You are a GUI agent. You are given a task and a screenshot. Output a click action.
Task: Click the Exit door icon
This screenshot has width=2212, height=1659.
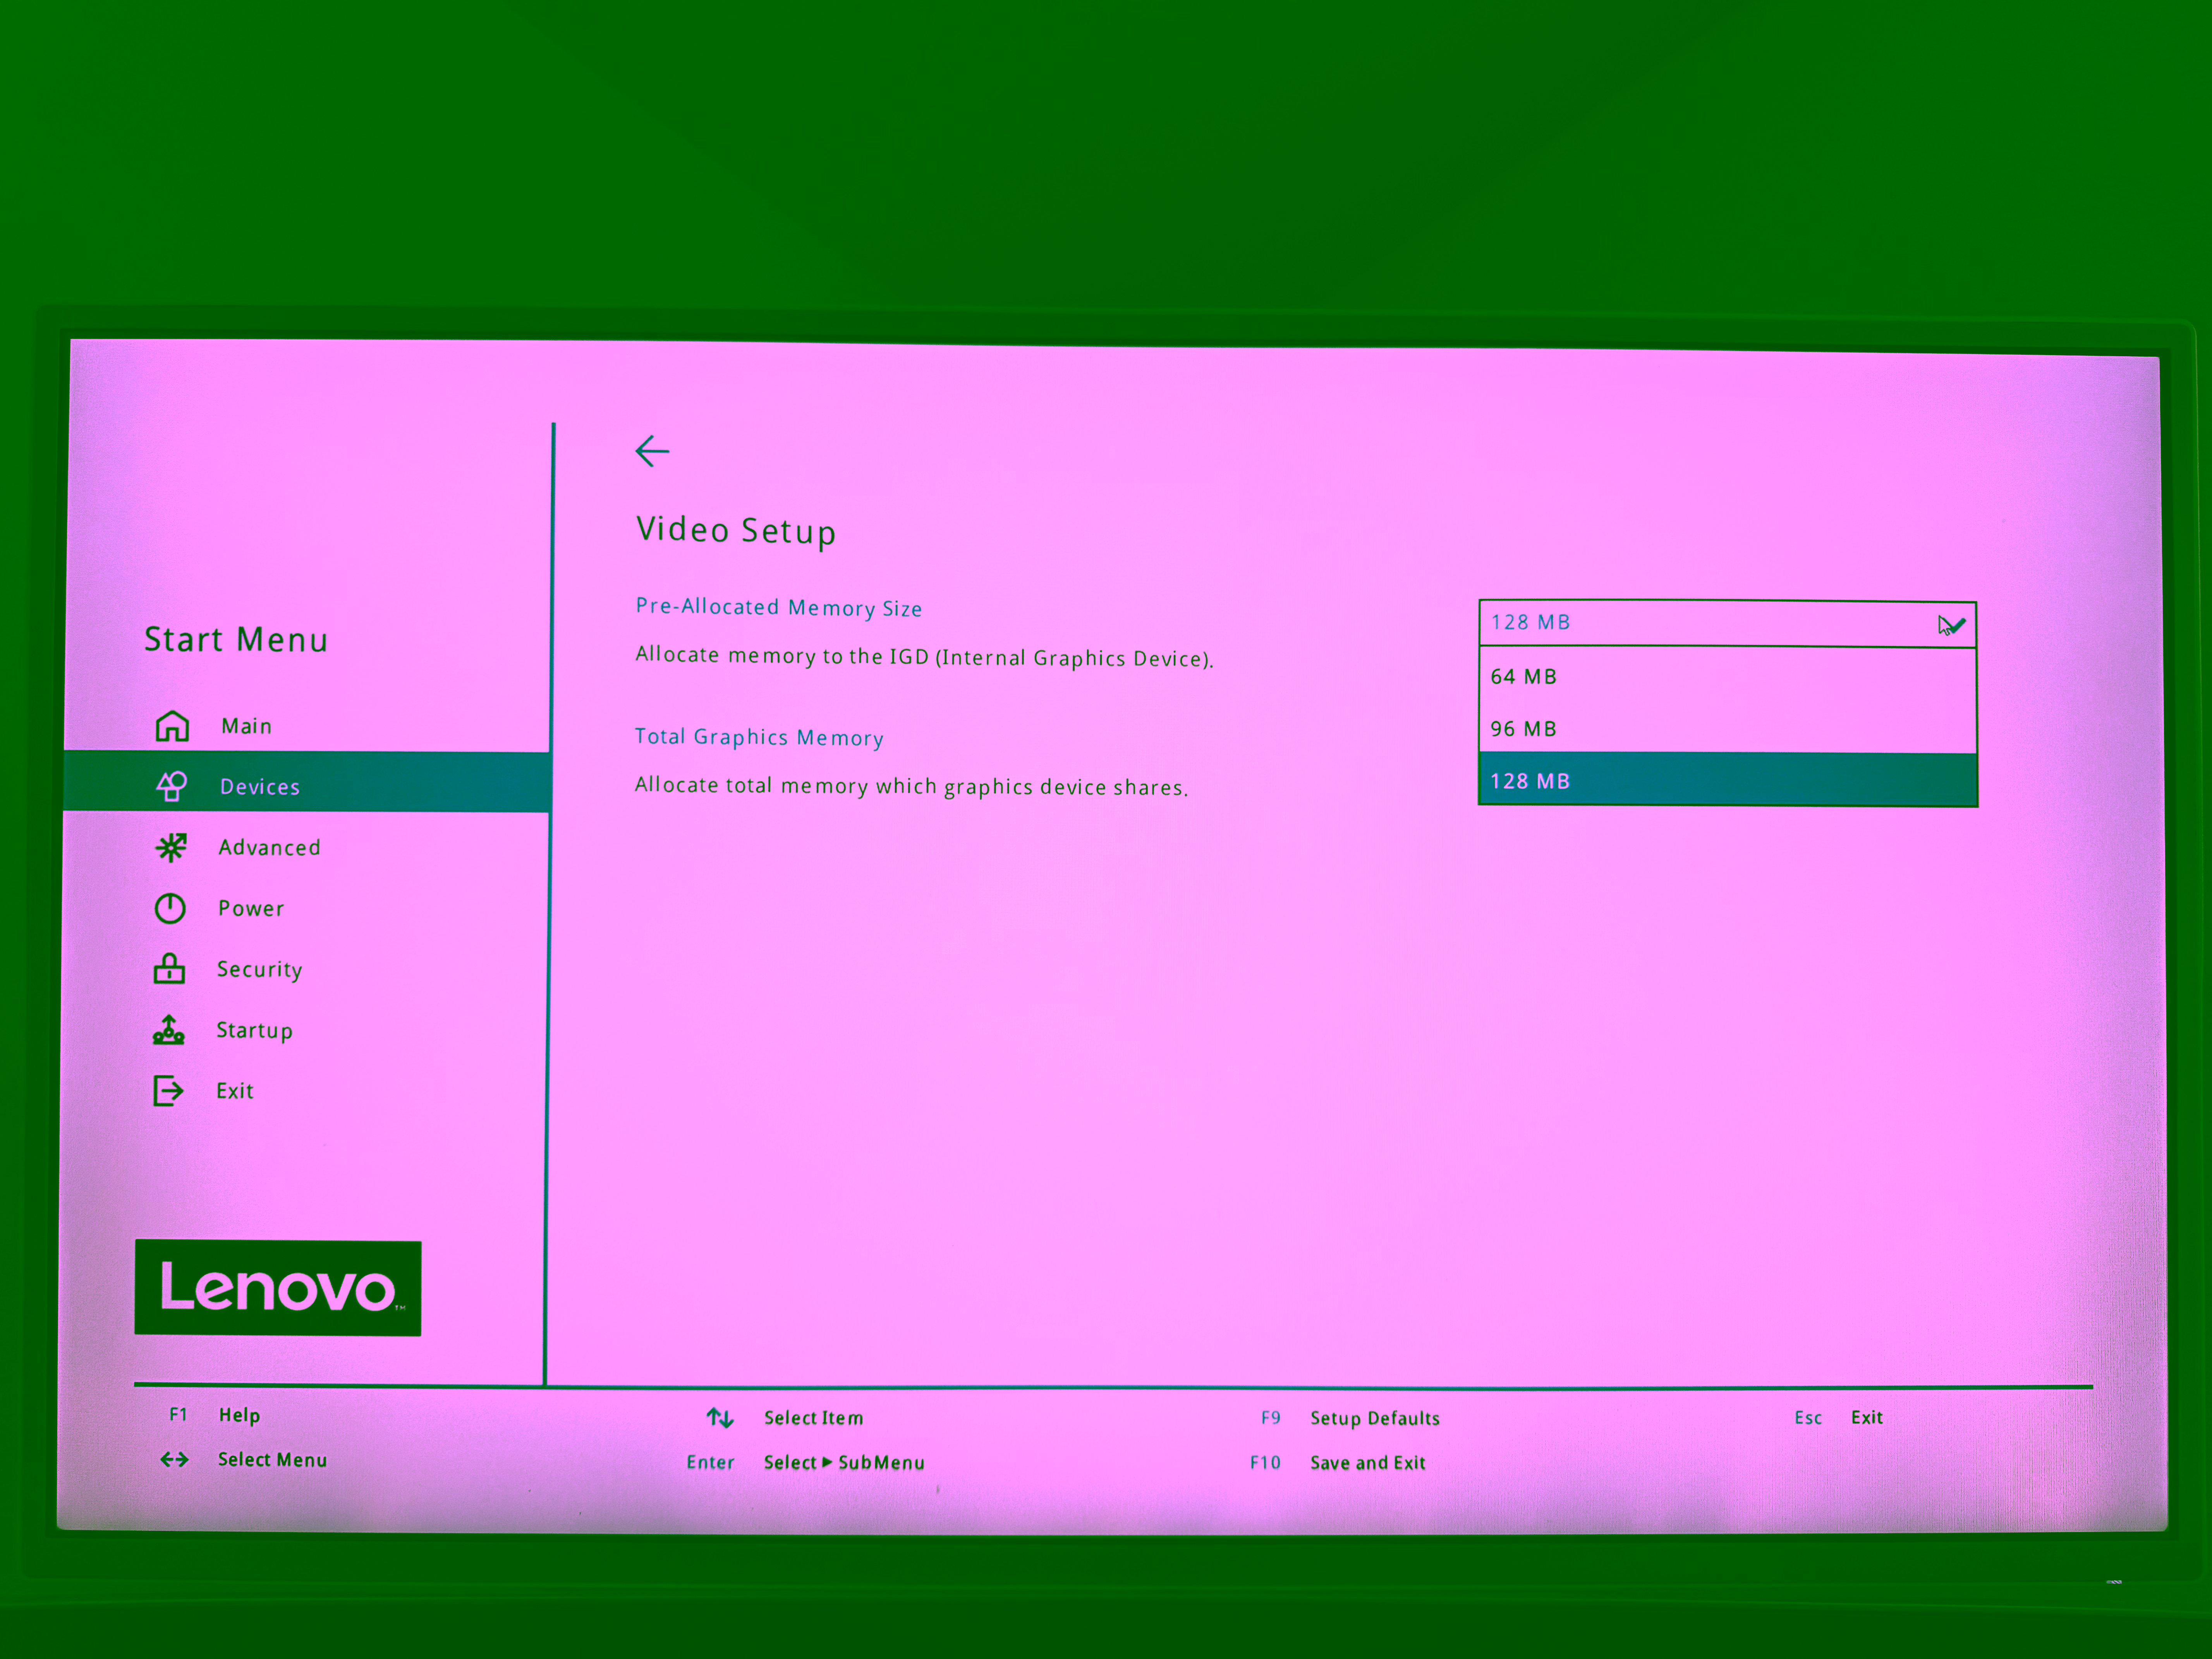click(168, 1091)
